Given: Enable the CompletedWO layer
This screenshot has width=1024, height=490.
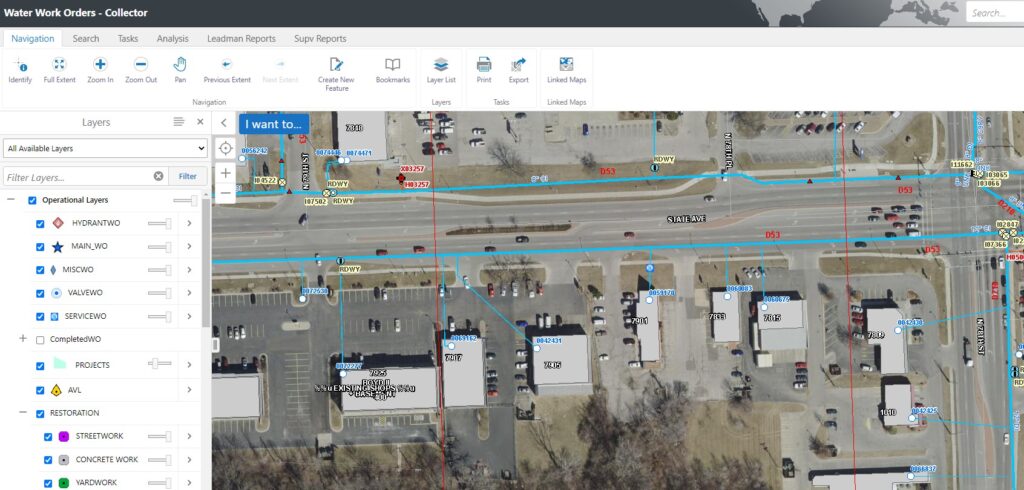Looking at the screenshot, I should pyautogui.click(x=40, y=340).
